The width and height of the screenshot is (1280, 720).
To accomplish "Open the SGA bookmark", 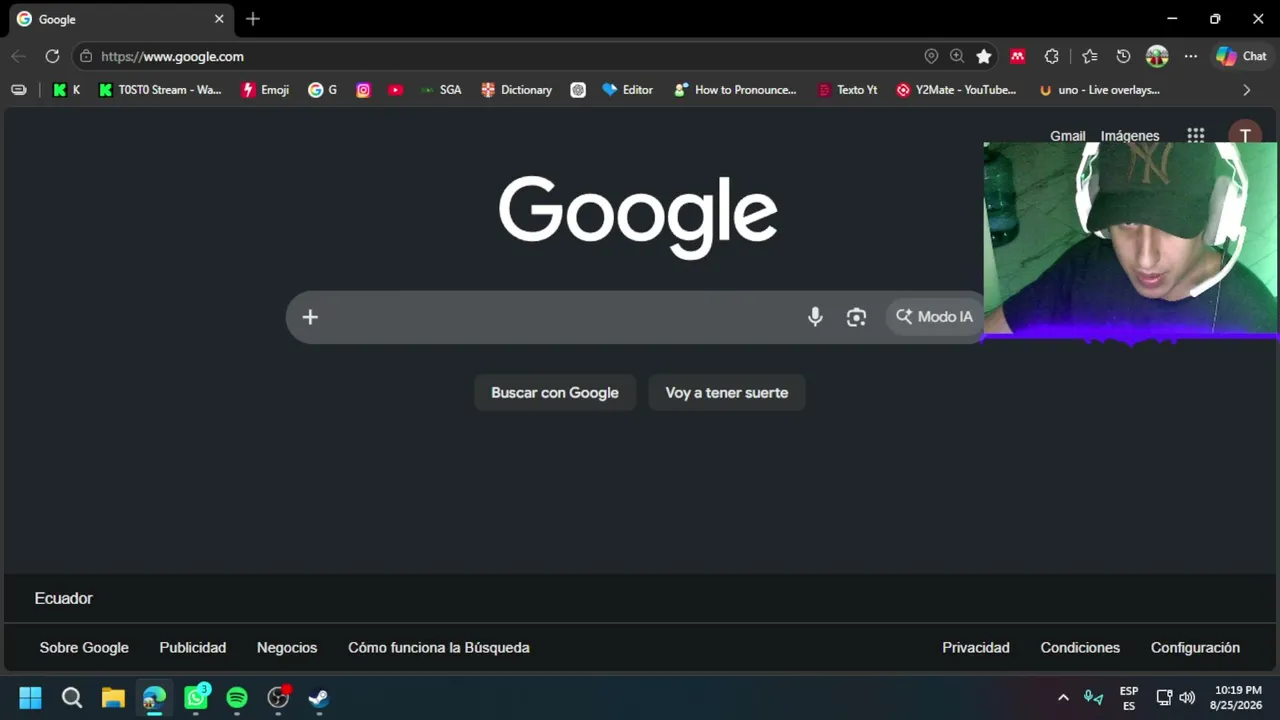I will [x=441, y=90].
